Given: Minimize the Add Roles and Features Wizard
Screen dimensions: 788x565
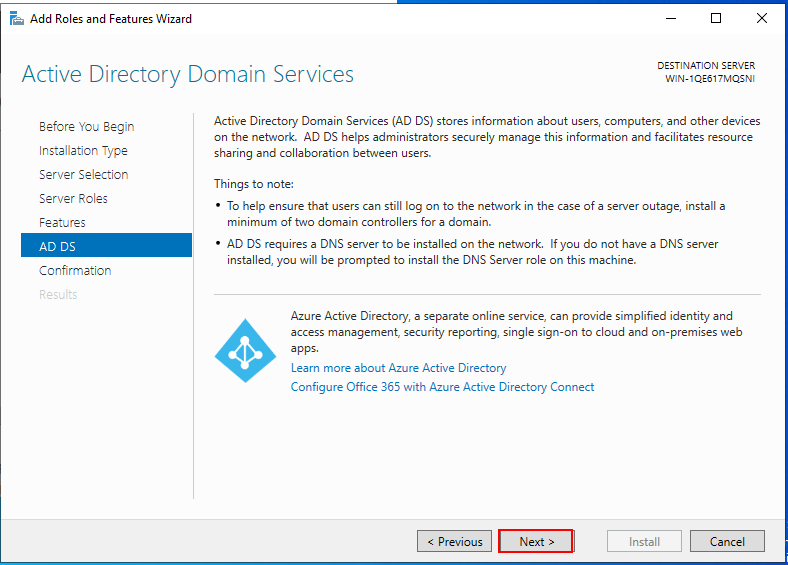Looking at the screenshot, I should click(671, 19).
